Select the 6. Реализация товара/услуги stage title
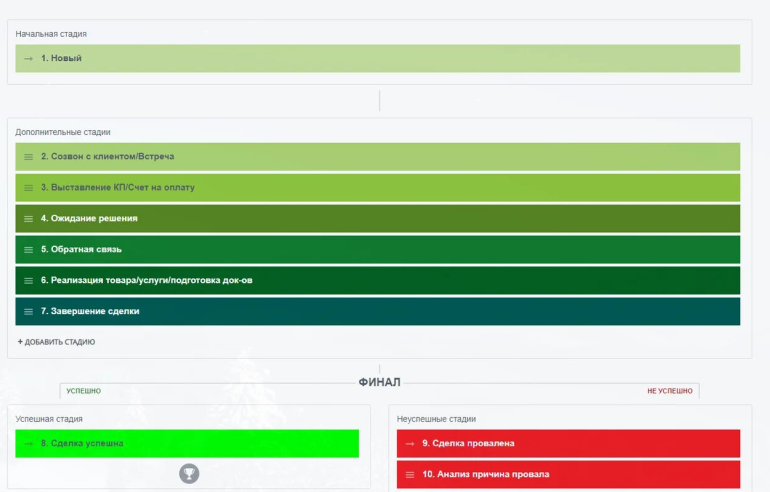 (x=146, y=280)
